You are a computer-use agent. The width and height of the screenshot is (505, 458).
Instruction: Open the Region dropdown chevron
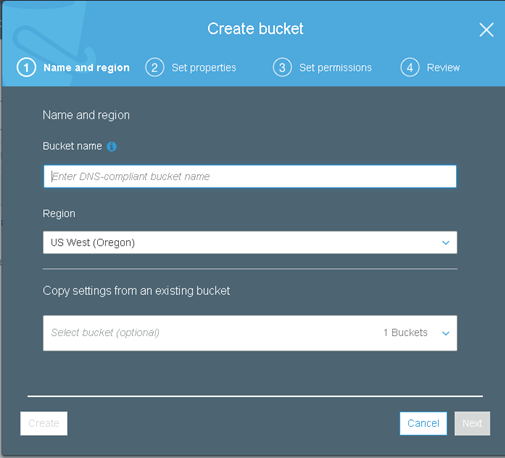click(446, 243)
